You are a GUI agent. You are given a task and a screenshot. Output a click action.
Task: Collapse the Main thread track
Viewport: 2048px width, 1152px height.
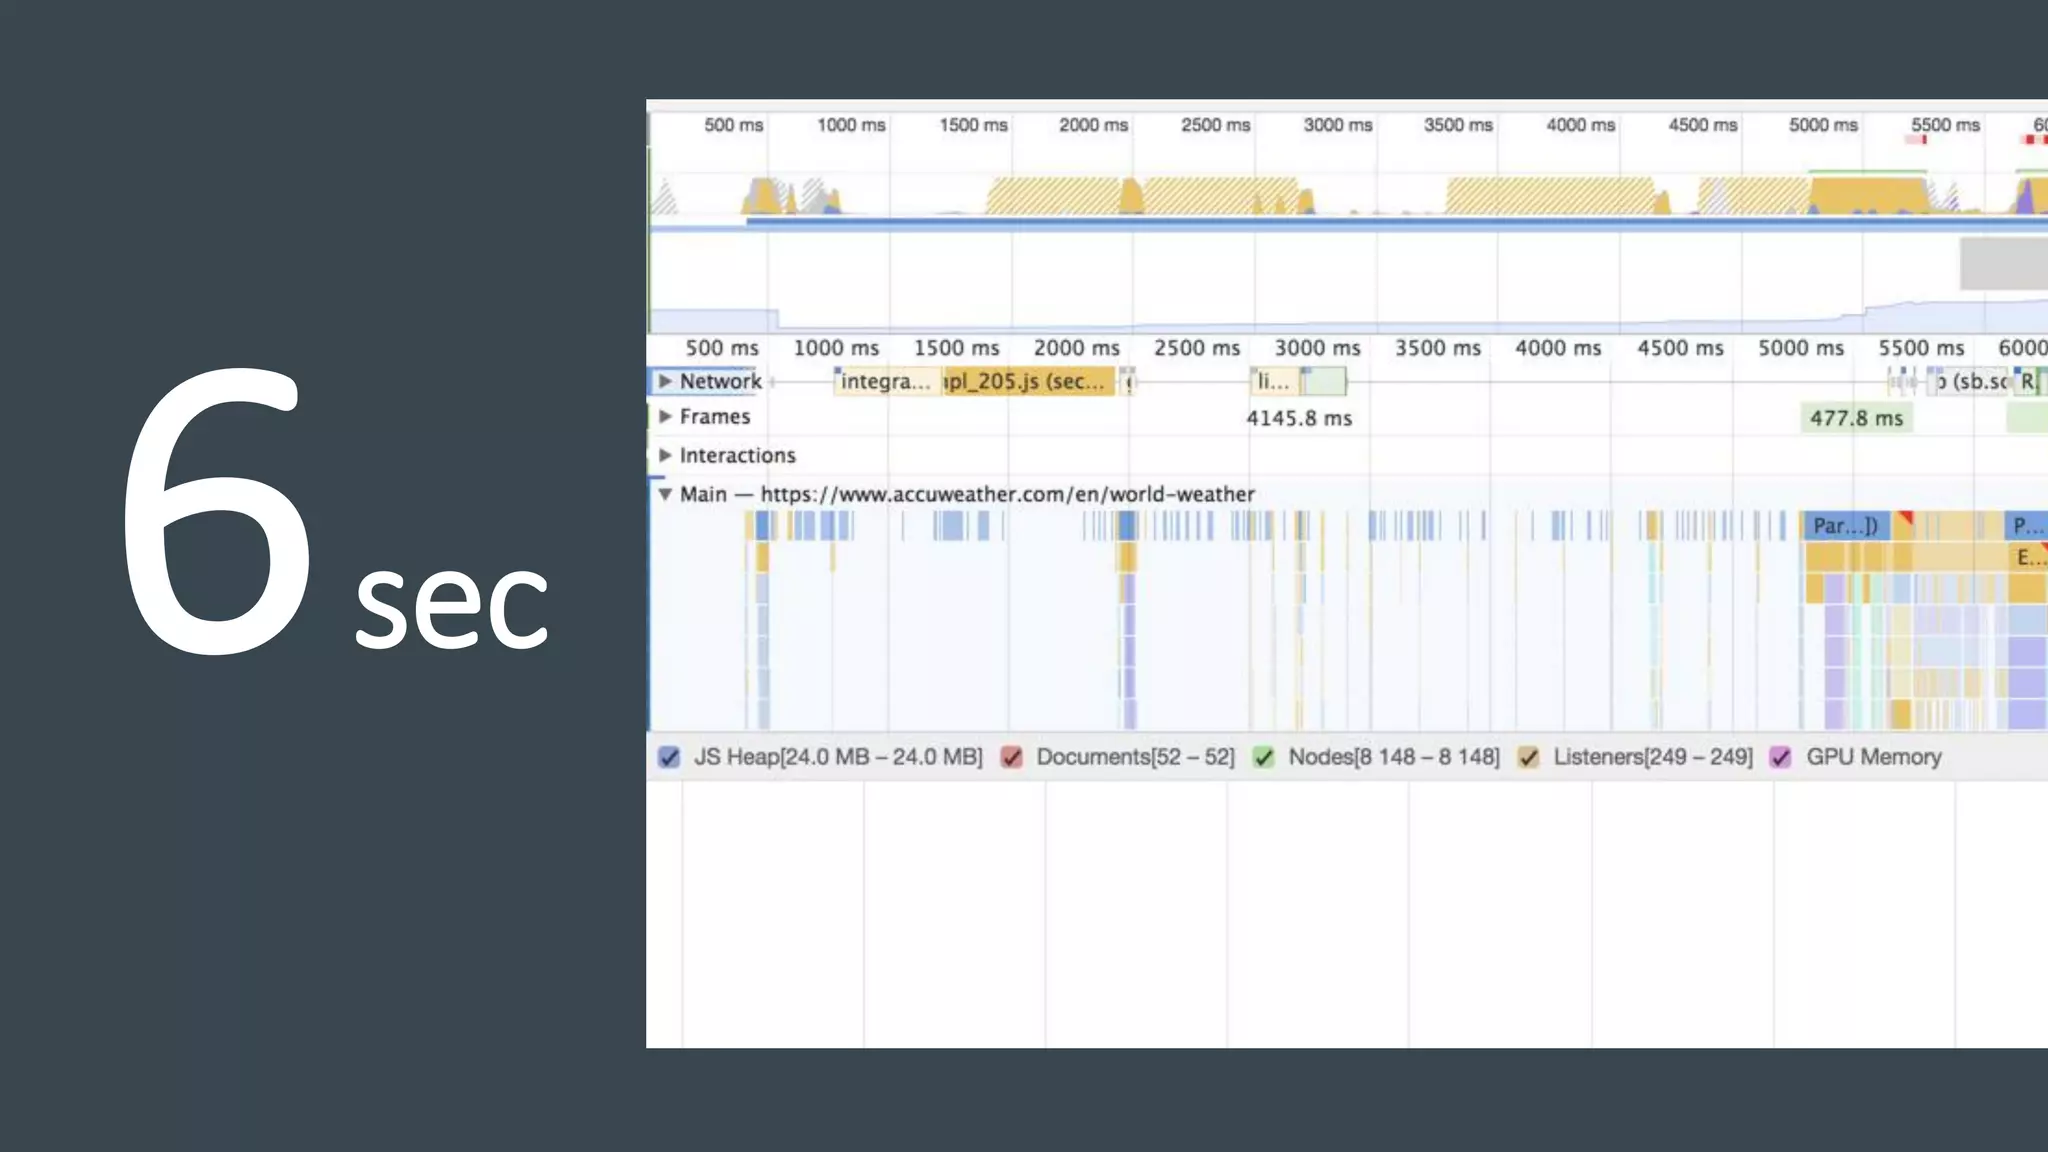click(x=665, y=494)
